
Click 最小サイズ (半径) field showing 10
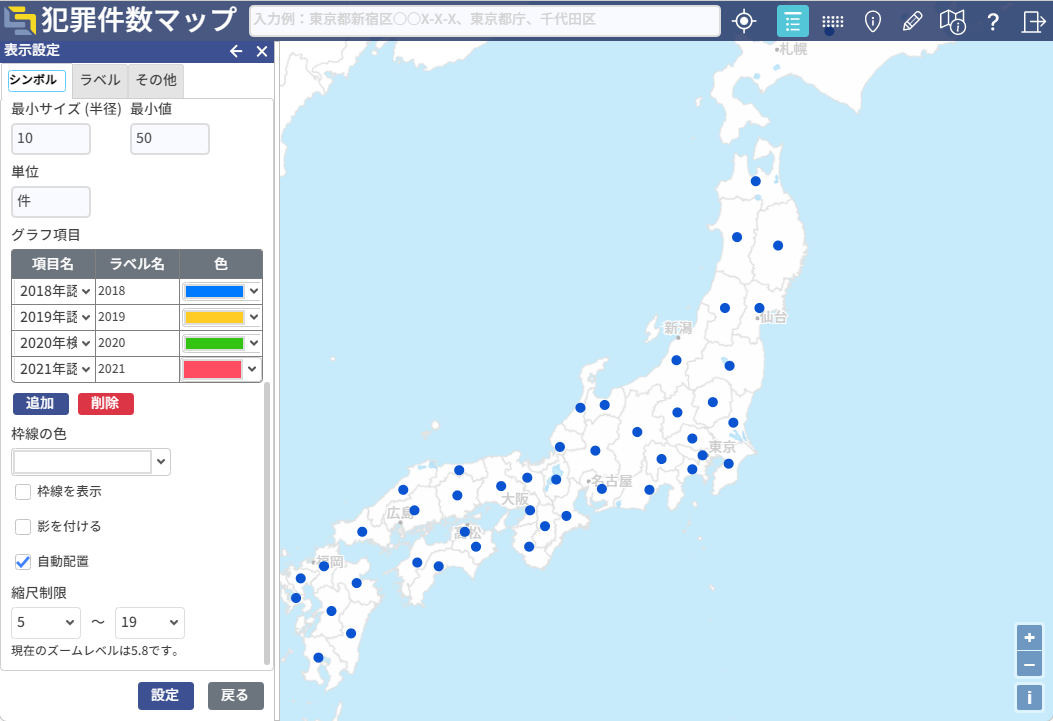click(x=51, y=139)
